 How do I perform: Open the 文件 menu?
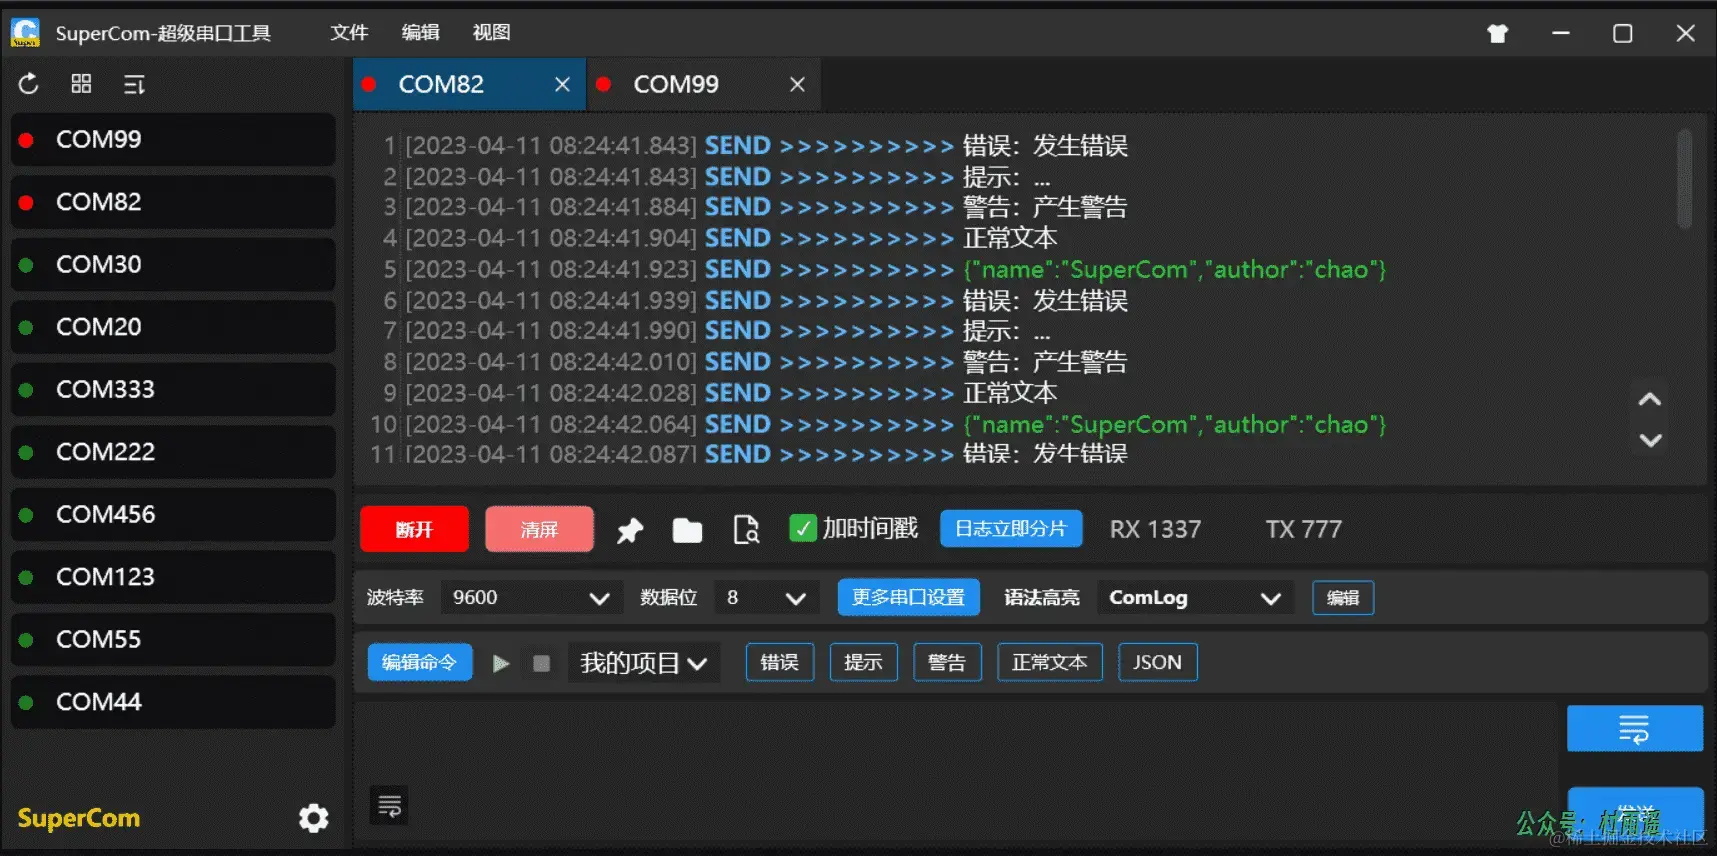click(x=349, y=33)
